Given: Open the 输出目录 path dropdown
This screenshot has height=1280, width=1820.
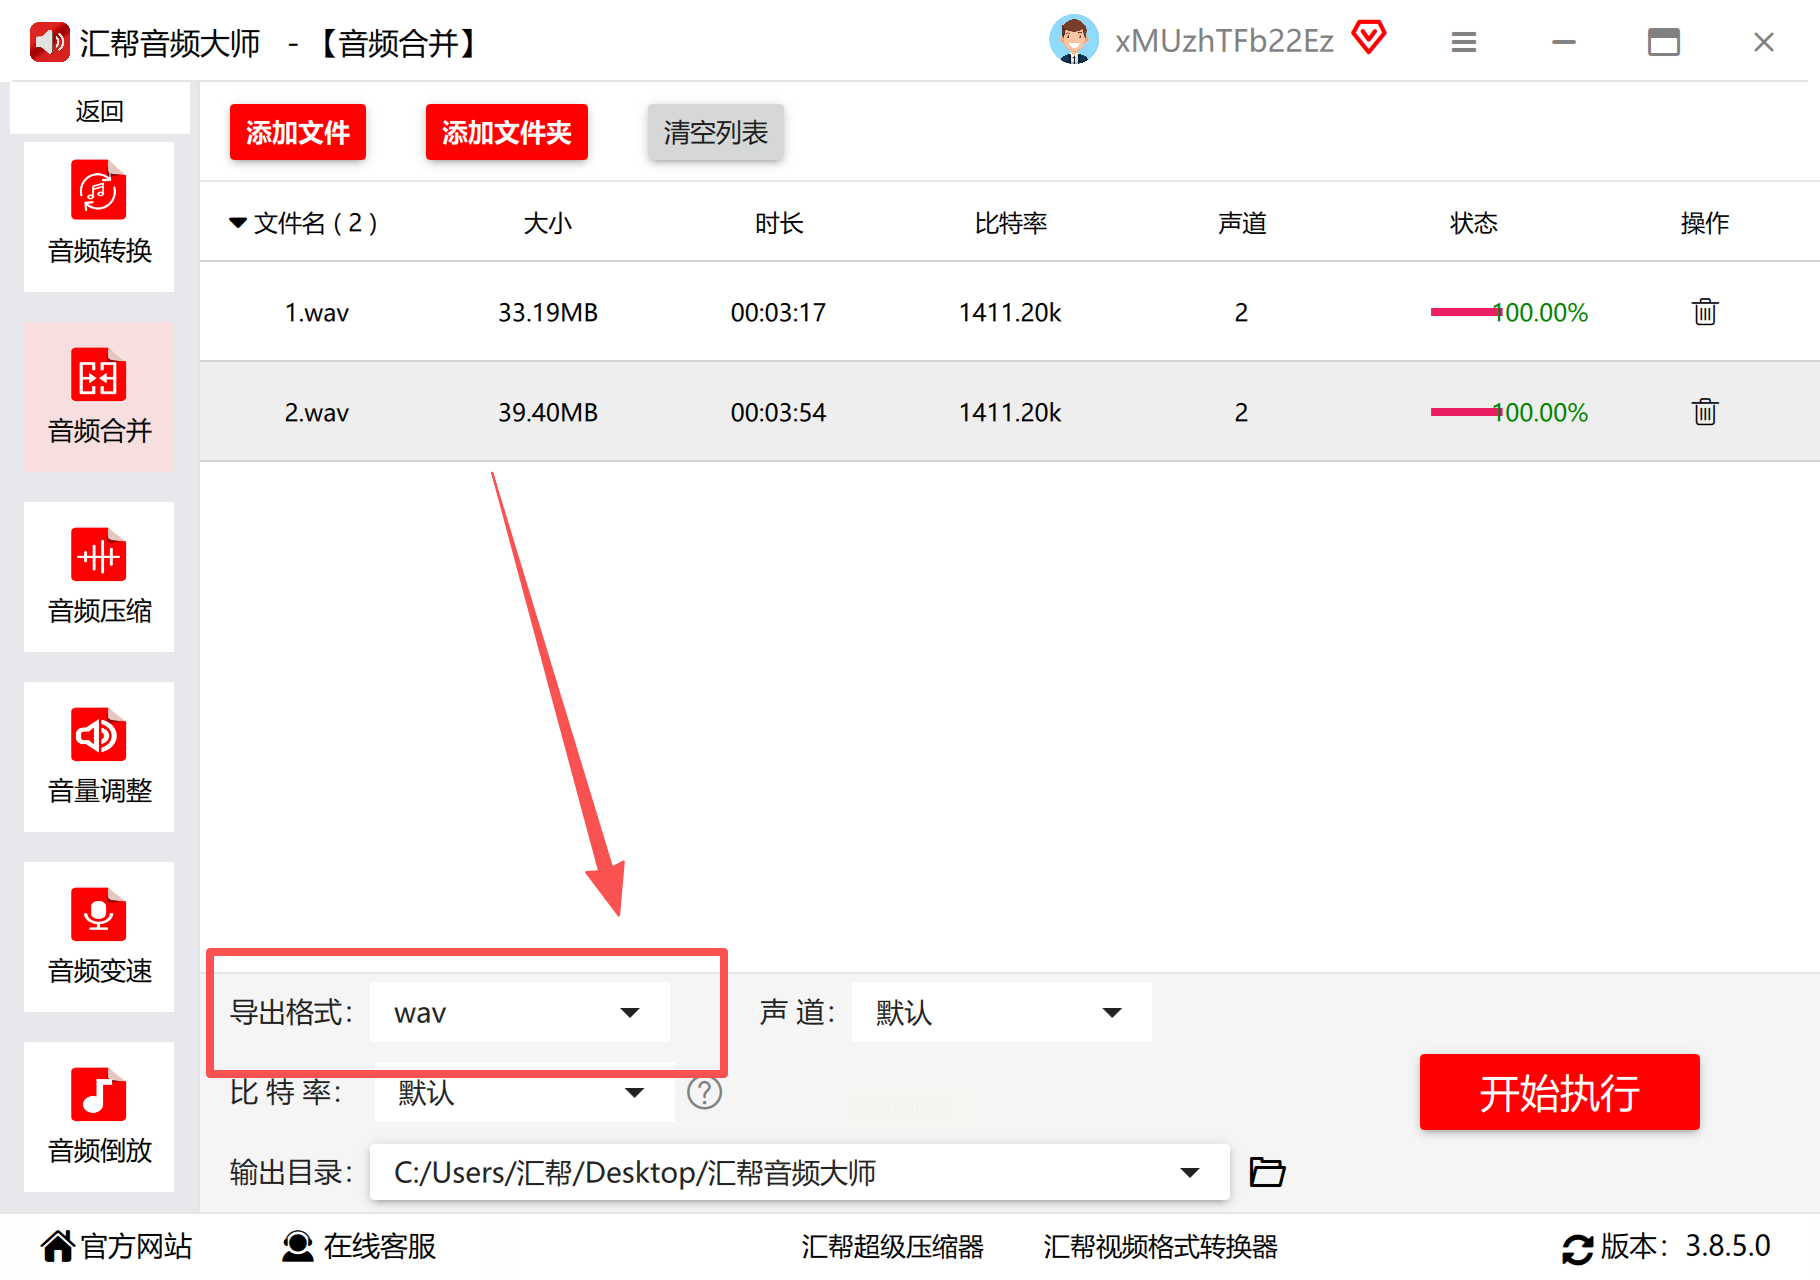Looking at the screenshot, I should coord(799,1172).
